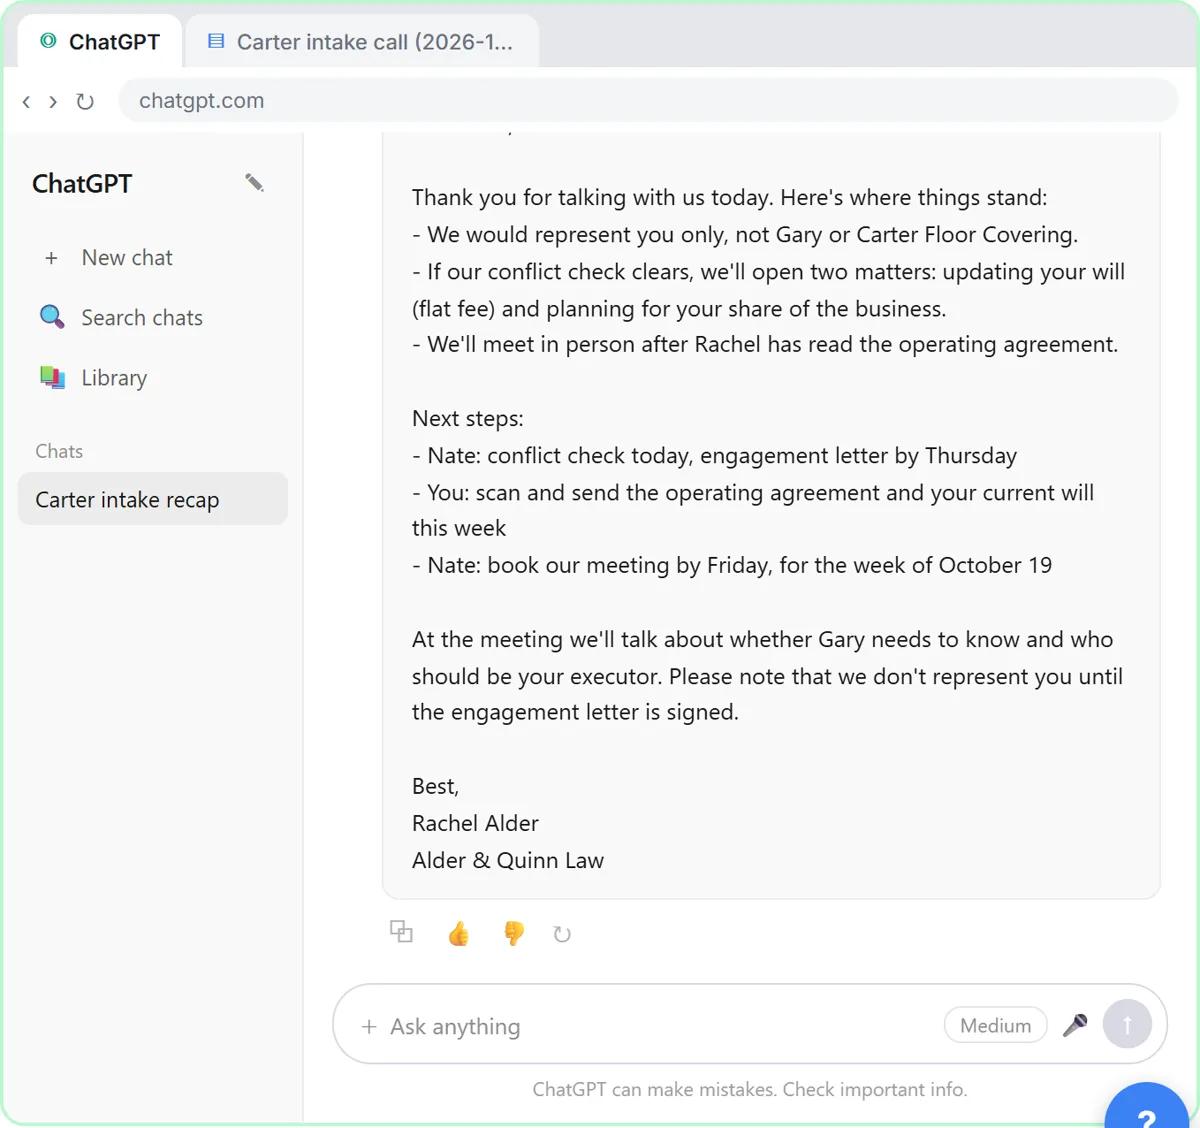Image resolution: width=1200 pixels, height=1128 pixels.
Task: Focus the Ask anything message field
Action: (x=660, y=1026)
